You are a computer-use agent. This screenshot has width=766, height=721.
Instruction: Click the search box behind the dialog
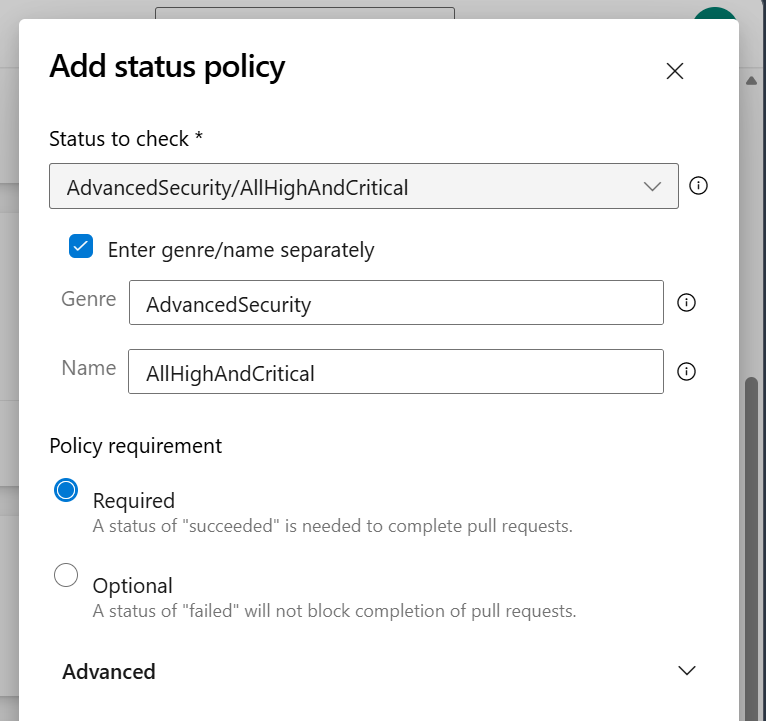click(x=304, y=13)
